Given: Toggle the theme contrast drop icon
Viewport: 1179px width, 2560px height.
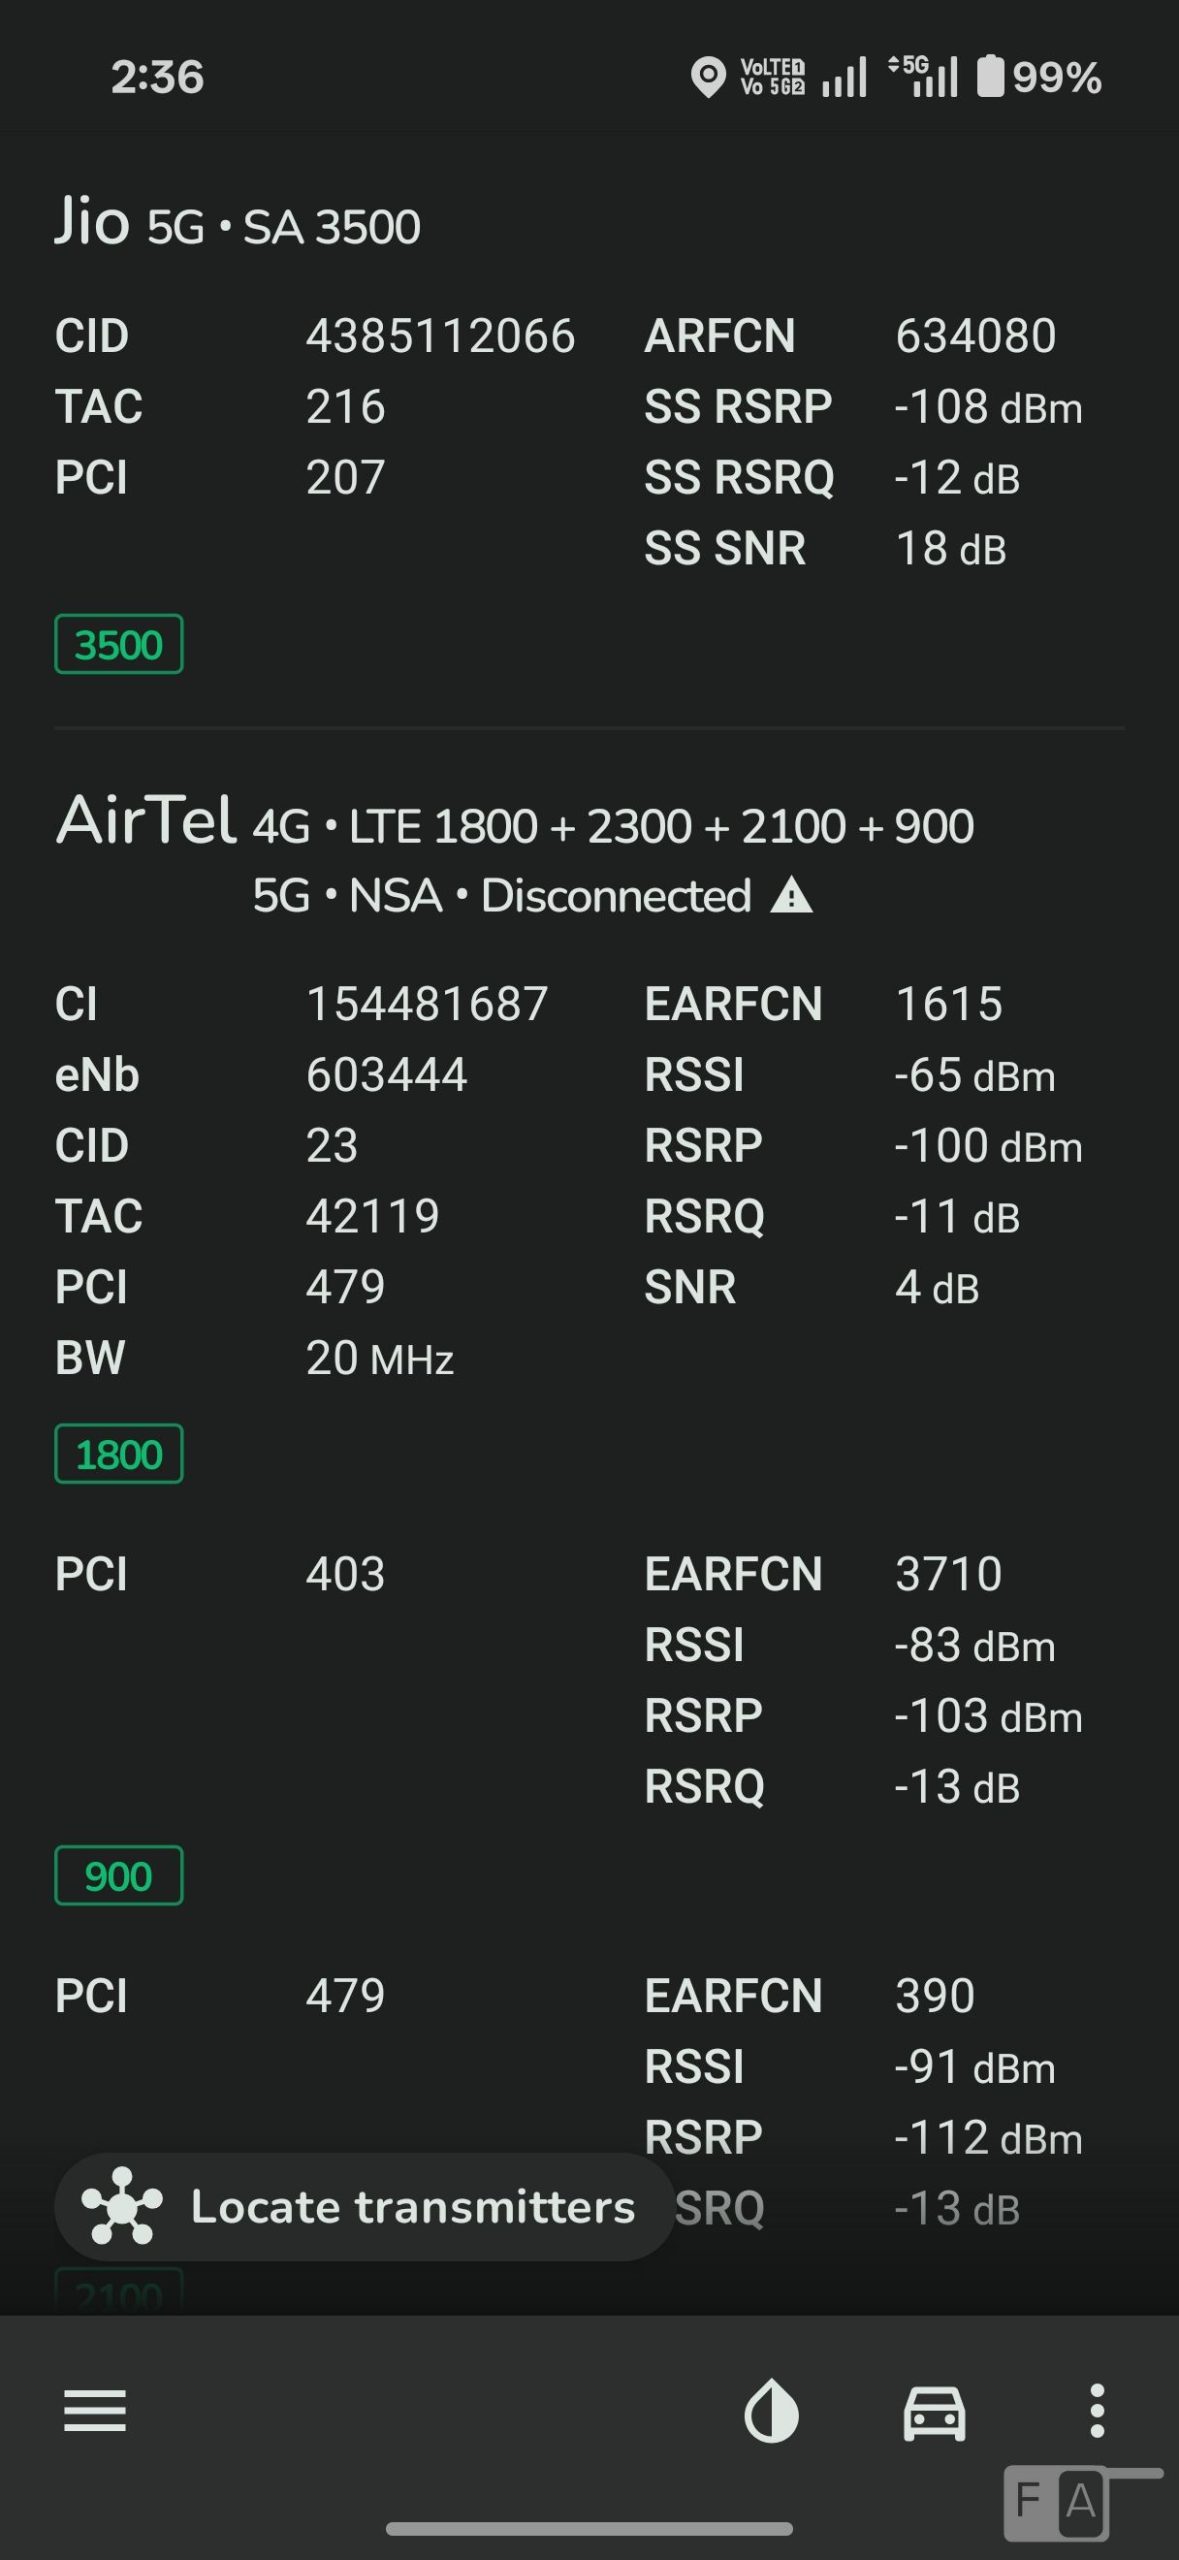Looking at the screenshot, I should [771, 2411].
